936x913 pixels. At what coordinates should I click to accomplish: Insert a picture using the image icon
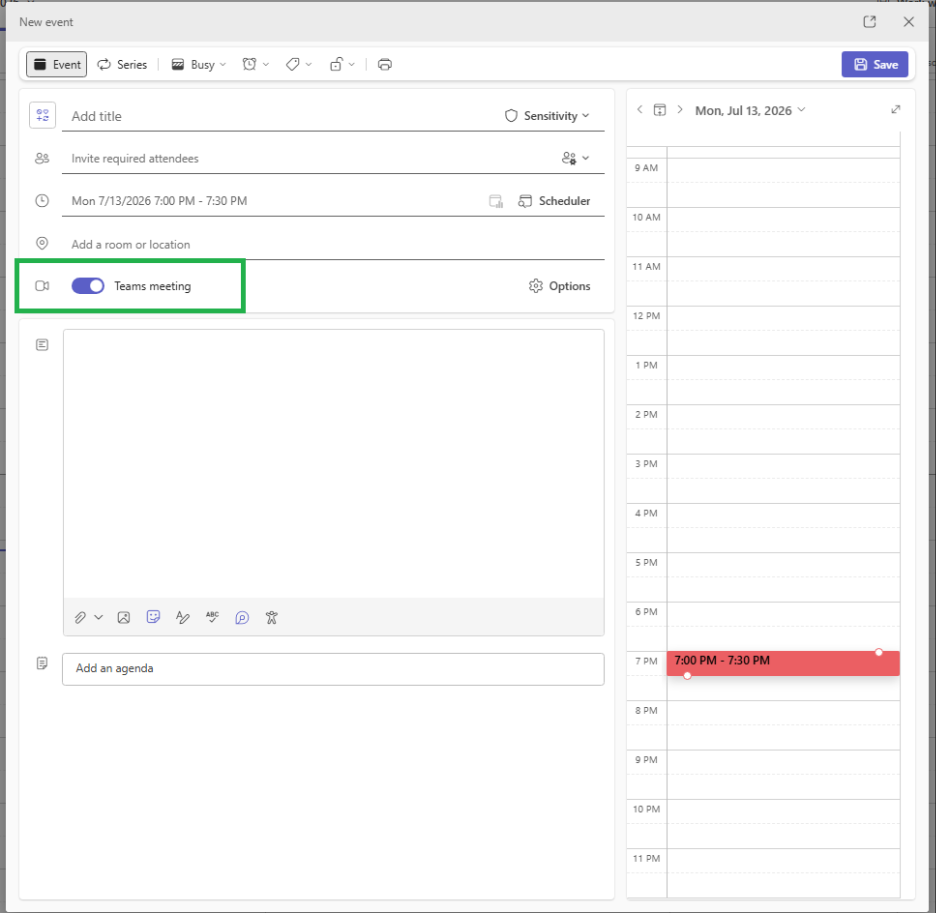(124, 617)
